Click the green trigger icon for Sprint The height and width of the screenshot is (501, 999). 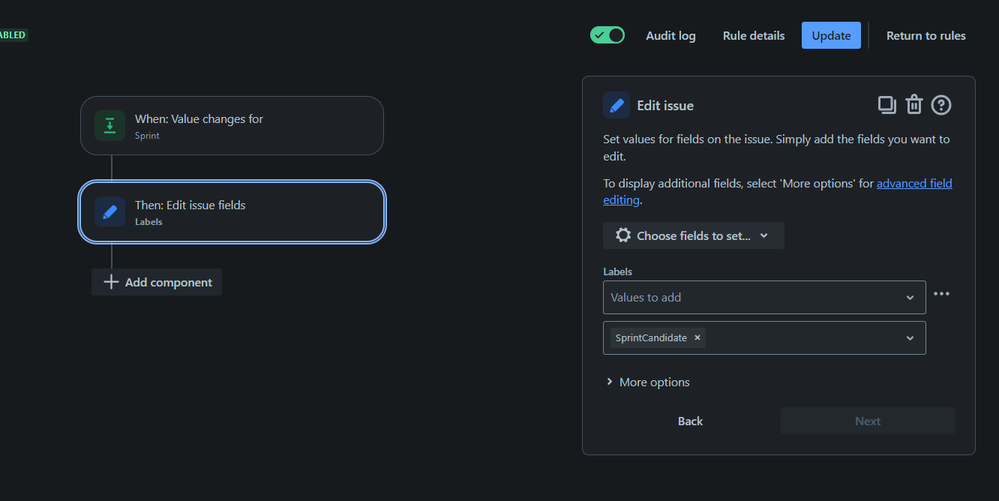110,126
